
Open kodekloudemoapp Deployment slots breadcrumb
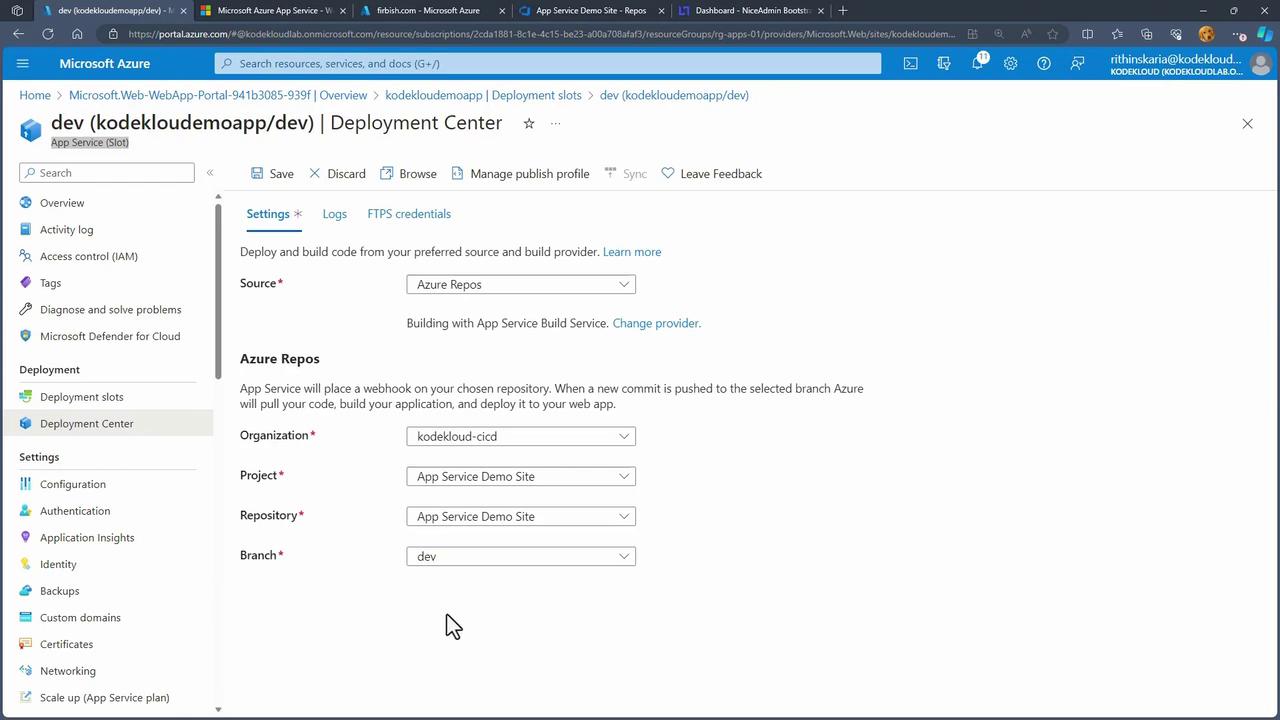(x=483, y=96)
